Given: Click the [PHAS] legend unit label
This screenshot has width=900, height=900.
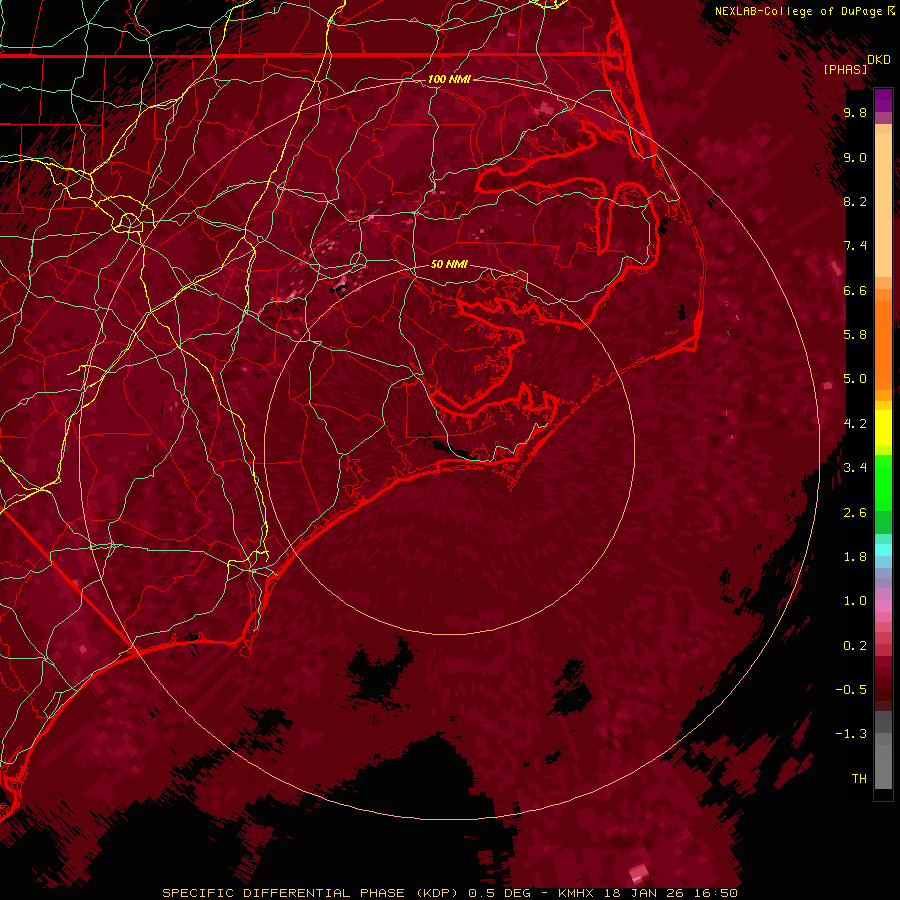Looking at the screenshot, I should click(845, 70).
